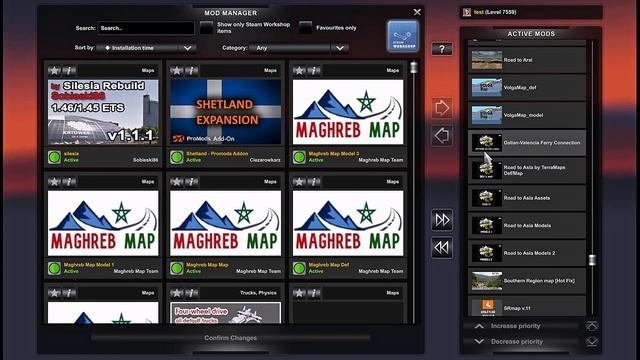Open the Steam Workshop button
Screen dimensions: 640x360
[x=403, y=36]
